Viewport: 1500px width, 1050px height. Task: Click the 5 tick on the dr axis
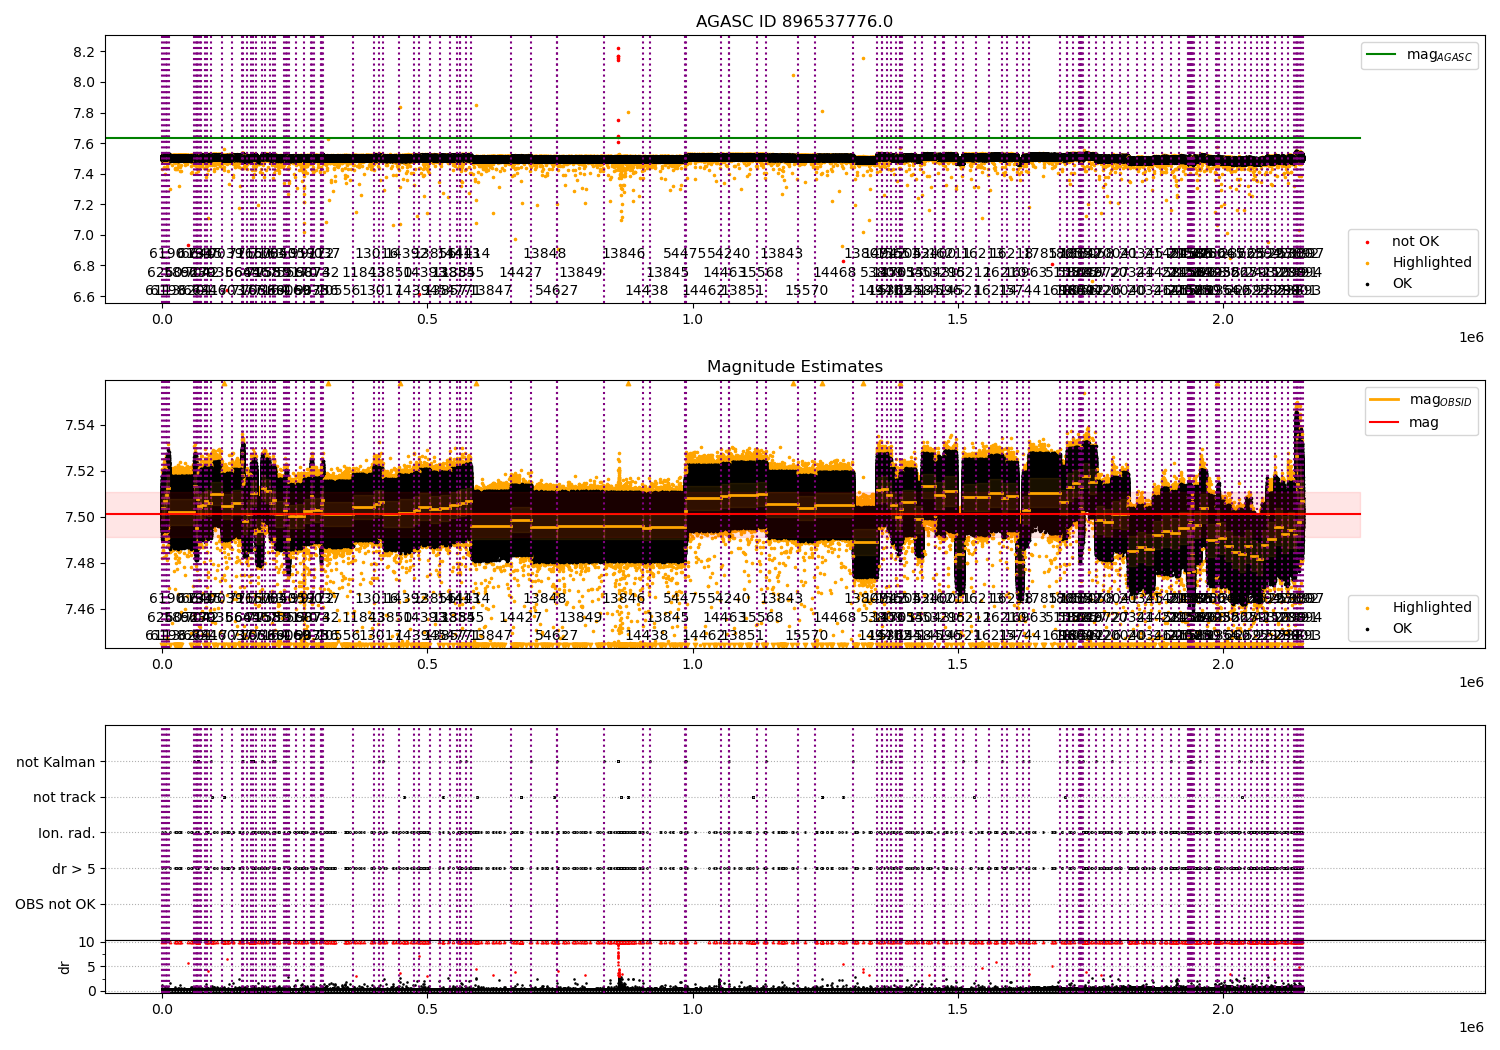[91, 967]
